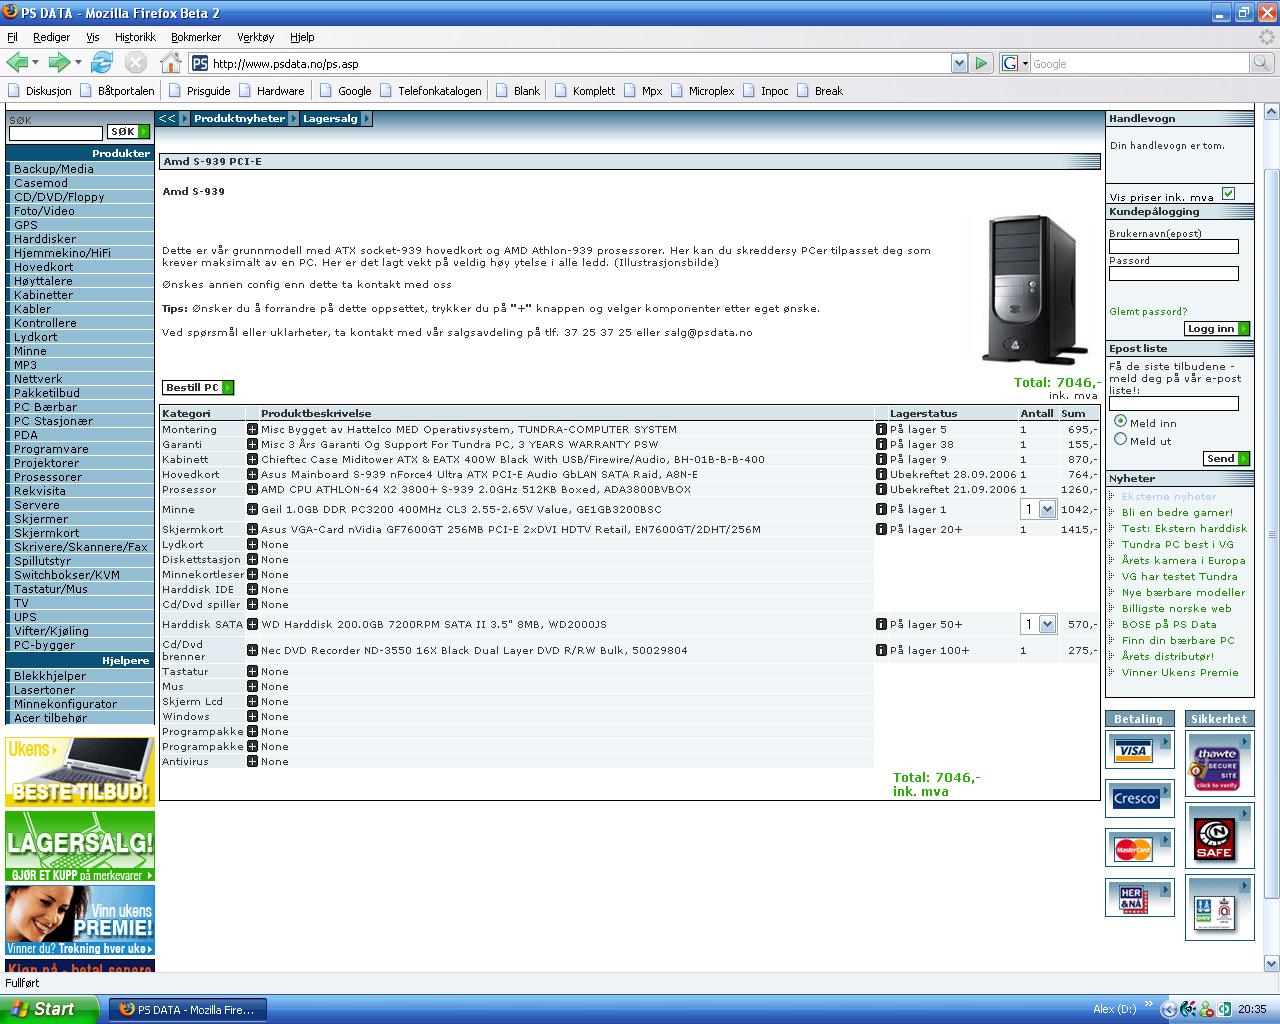Screen dimensions: 1280x1024
Task: Expand the Hovedkort component options
Action: 253,474
